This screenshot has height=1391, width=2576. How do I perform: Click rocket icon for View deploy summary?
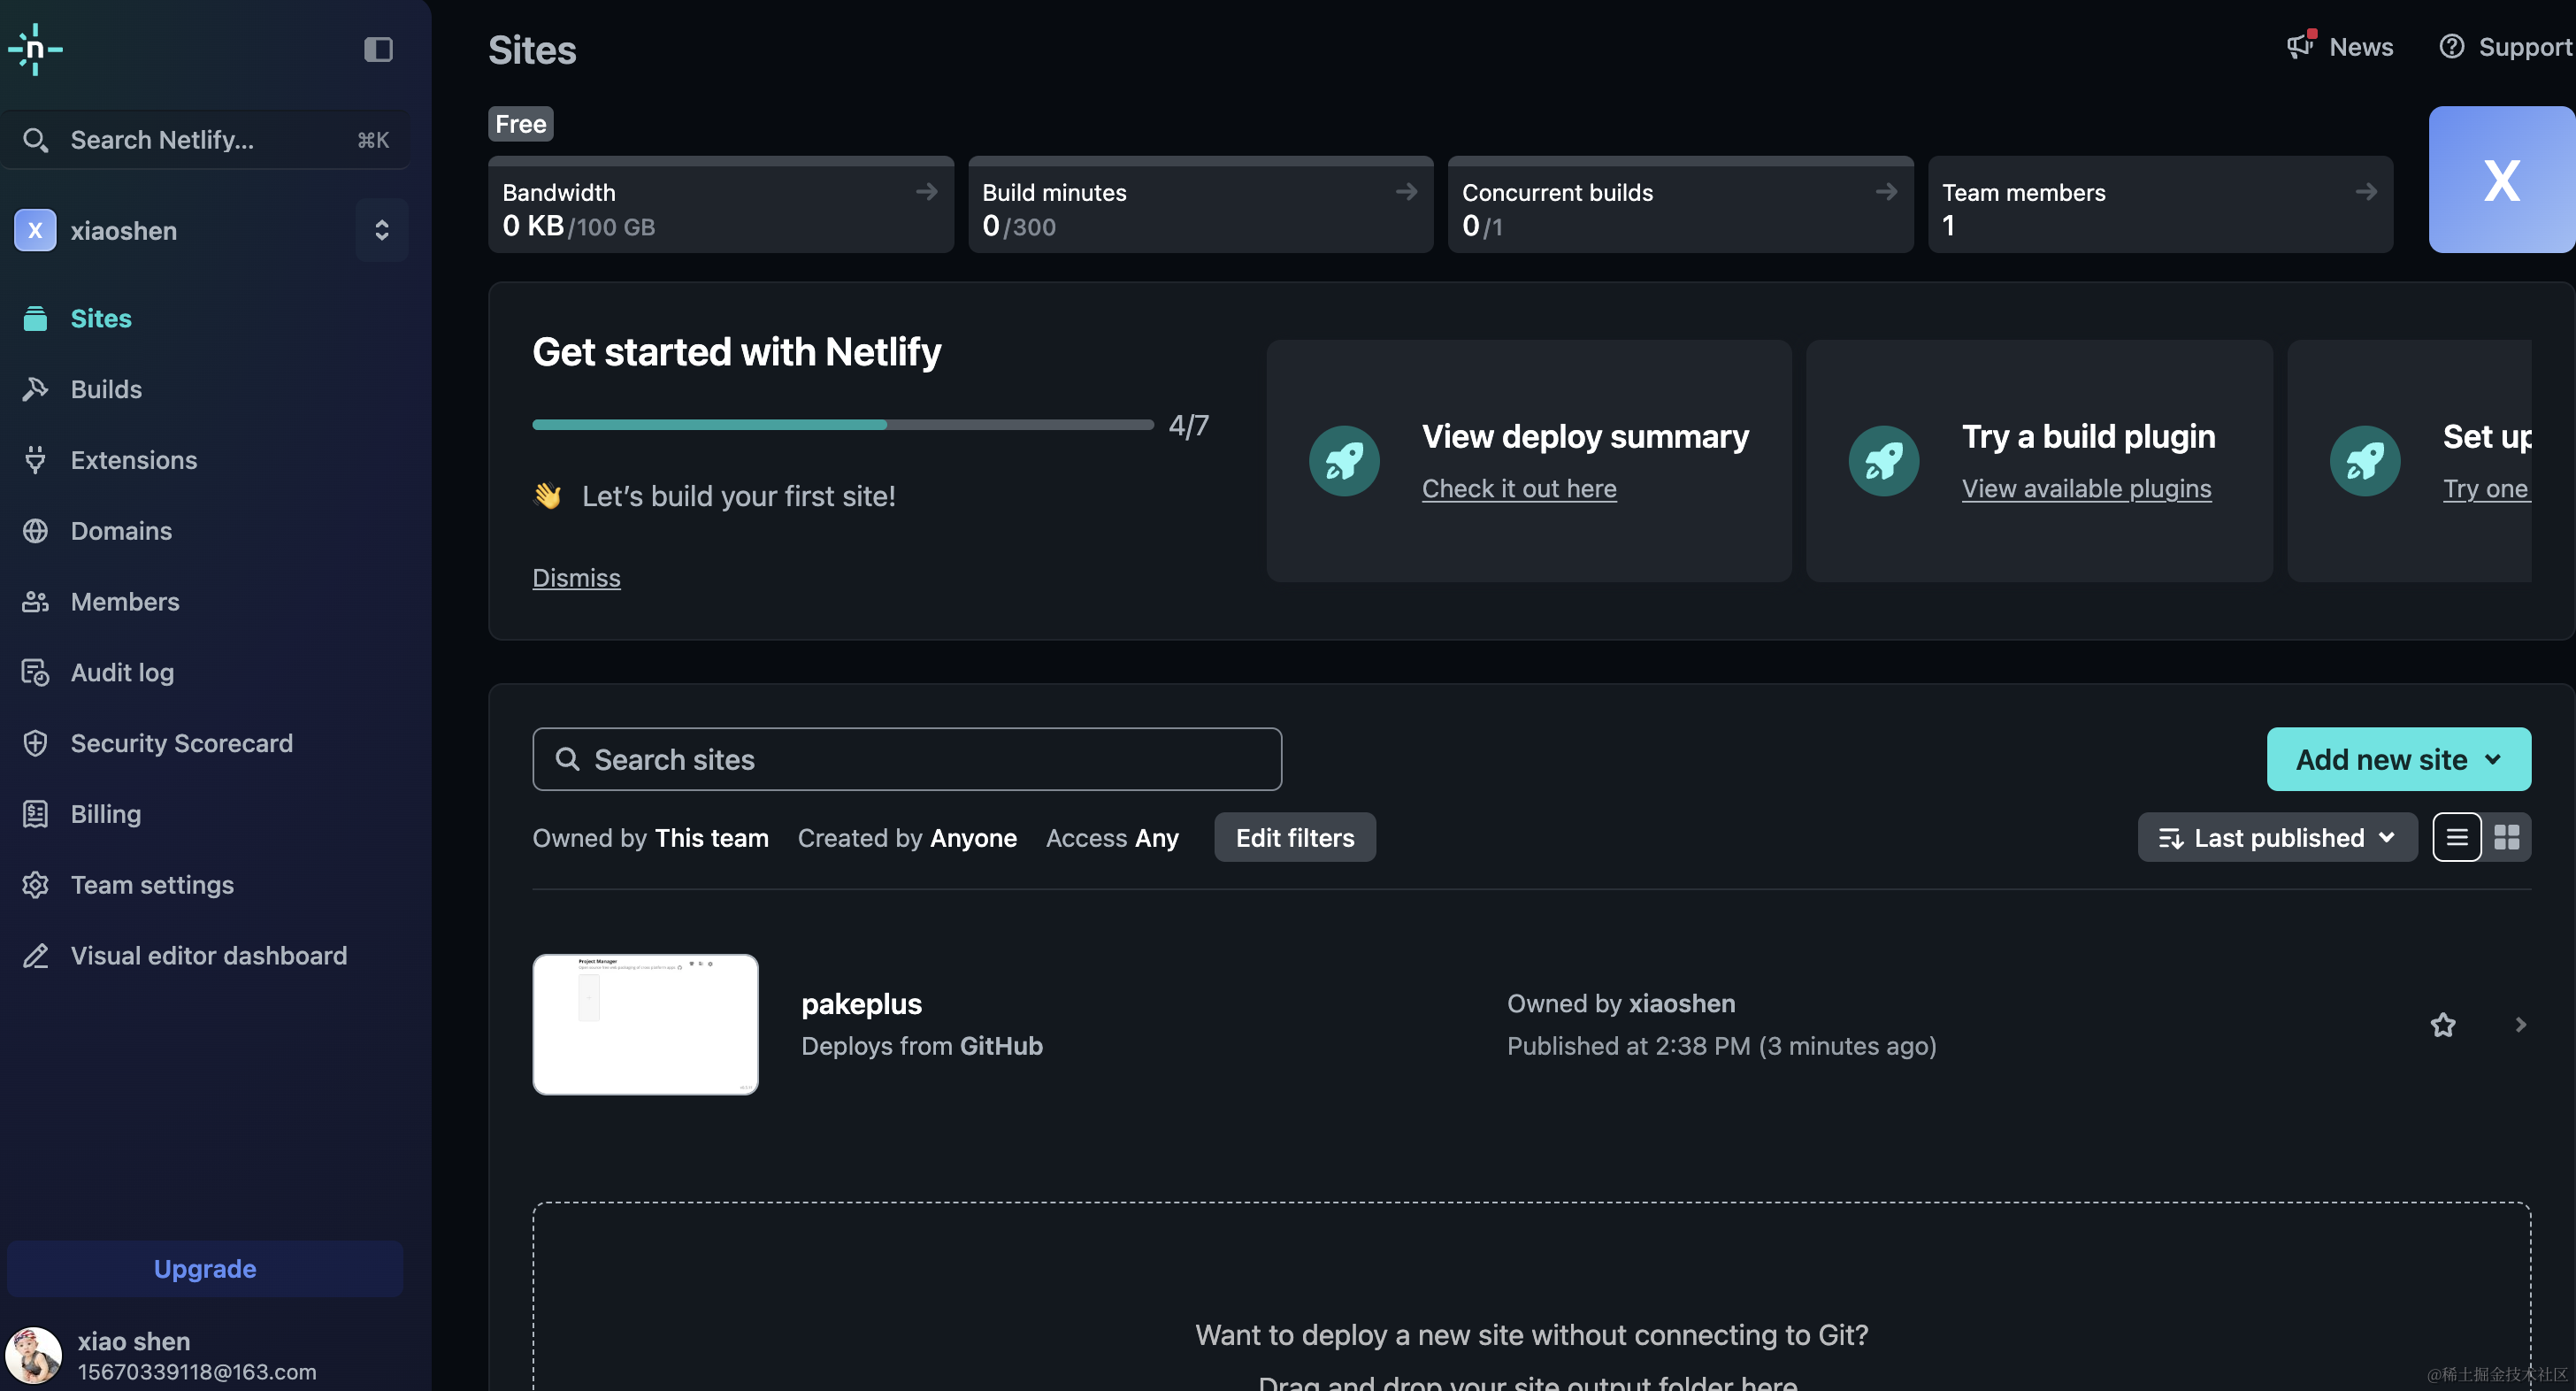[x=1344, y=461]
